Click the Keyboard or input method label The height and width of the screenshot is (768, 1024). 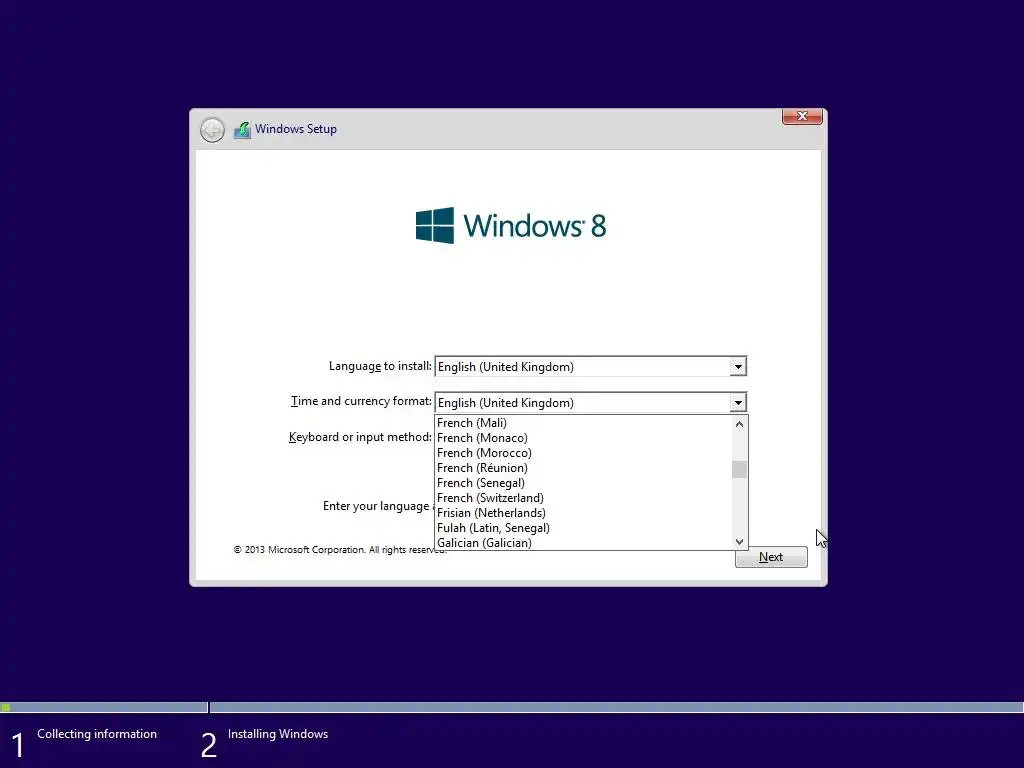(x=360, y=437)
